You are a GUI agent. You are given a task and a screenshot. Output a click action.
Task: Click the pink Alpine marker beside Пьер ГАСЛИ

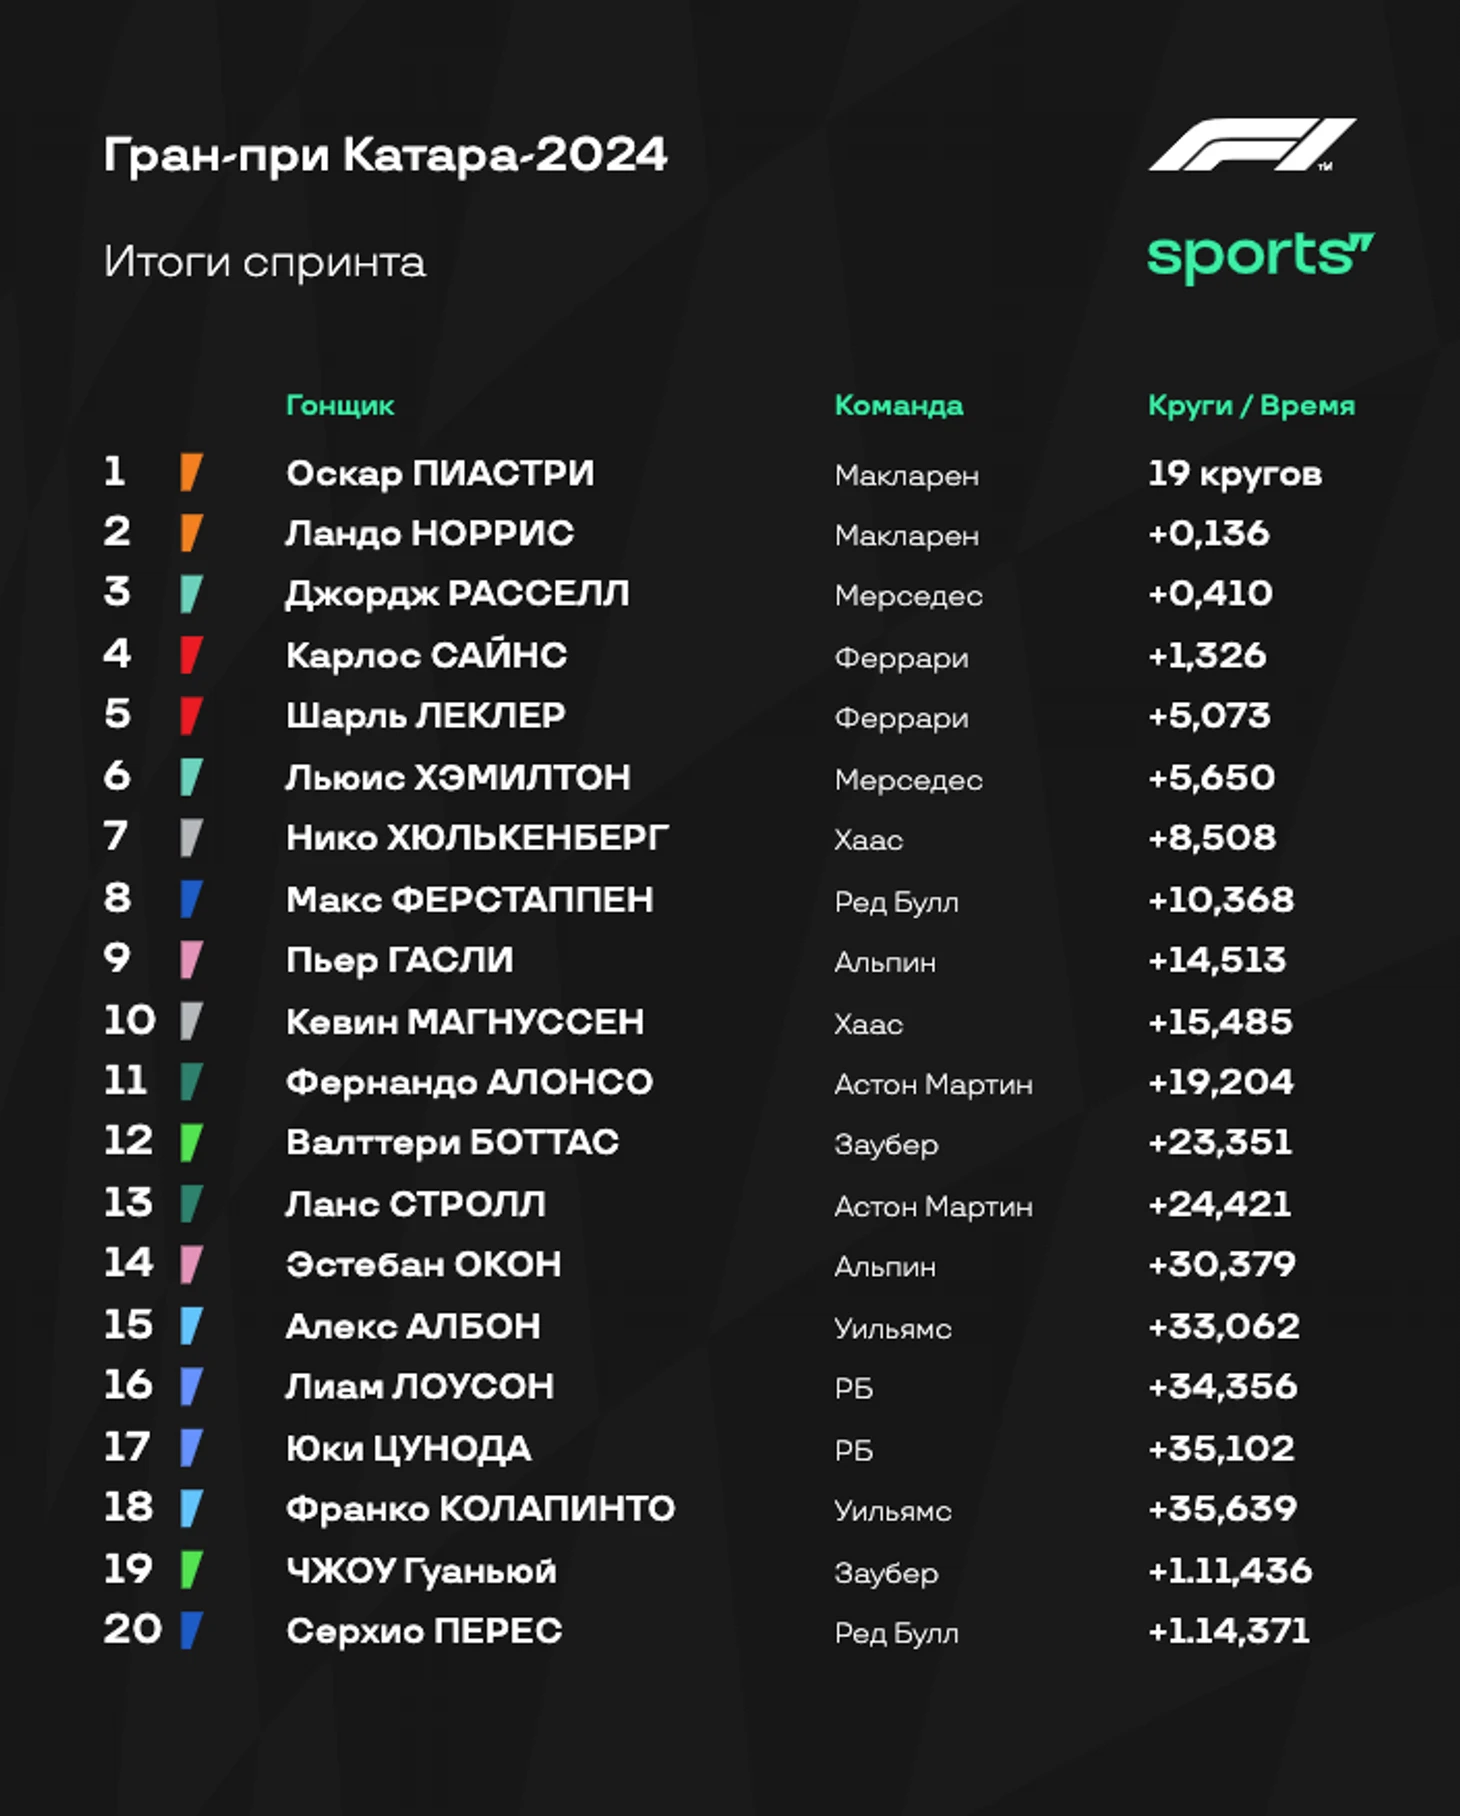[191, 960]
